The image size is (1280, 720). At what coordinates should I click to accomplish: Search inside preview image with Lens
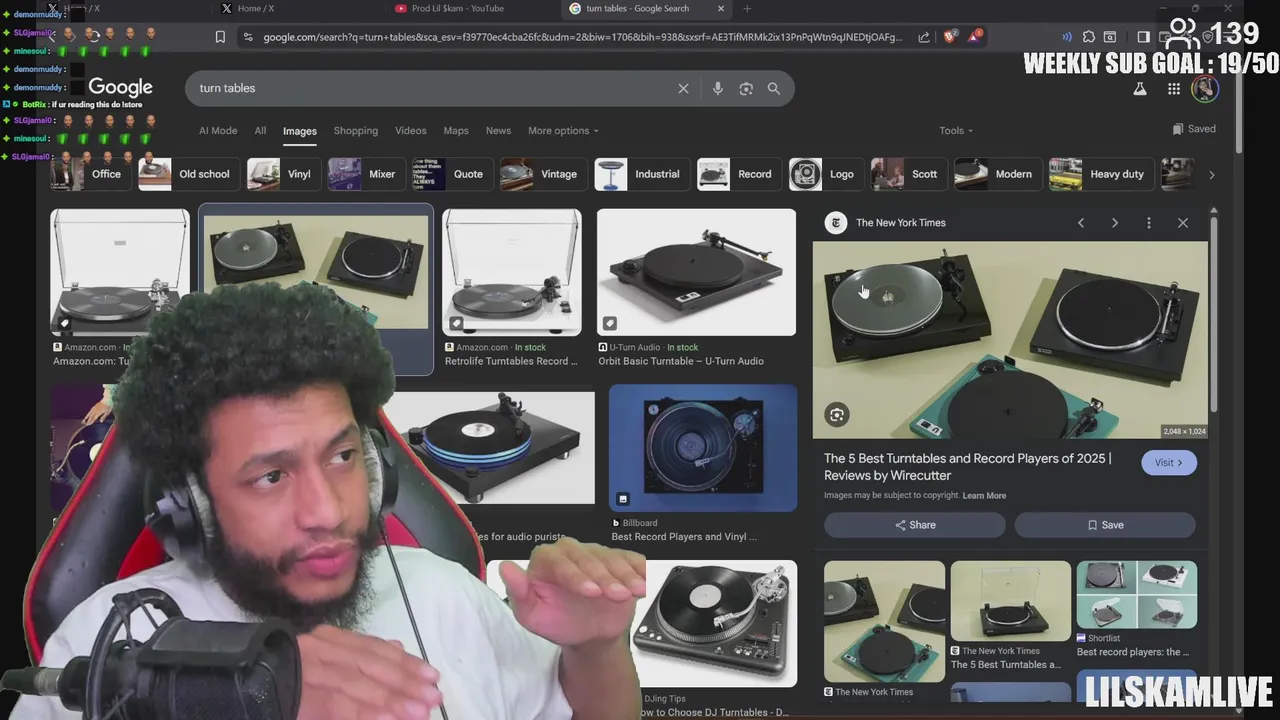point(837,414)
